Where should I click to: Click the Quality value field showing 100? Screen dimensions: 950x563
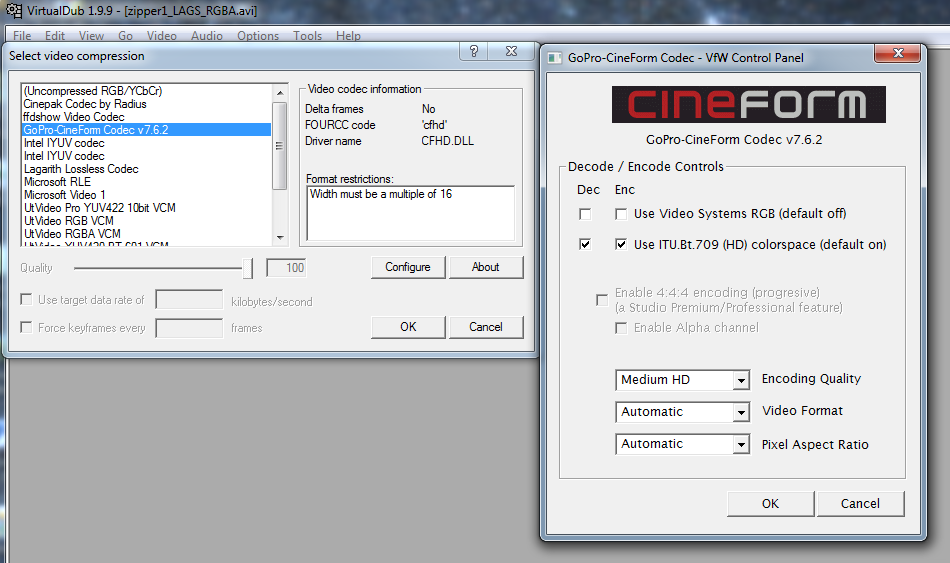pyautogui.click(x=287, y=268)
